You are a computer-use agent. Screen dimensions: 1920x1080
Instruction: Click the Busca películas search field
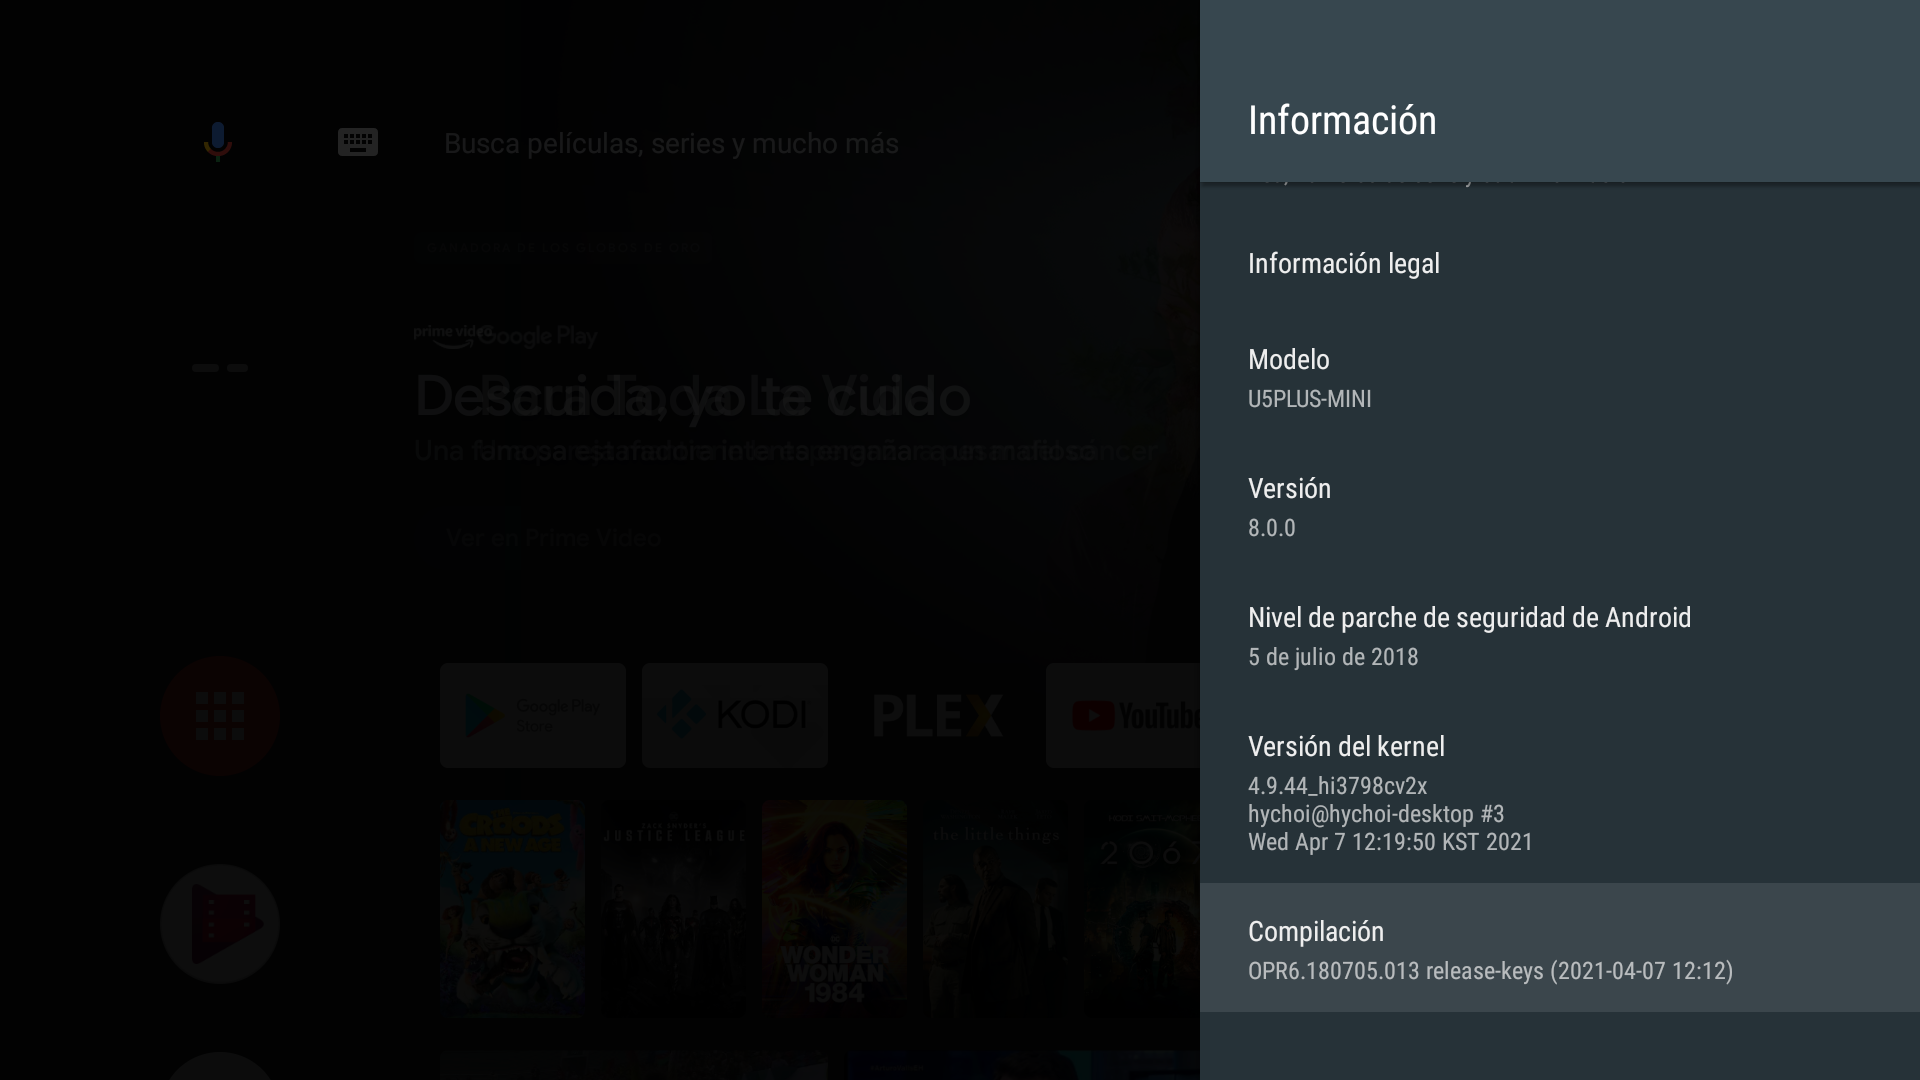pos(670,144)
